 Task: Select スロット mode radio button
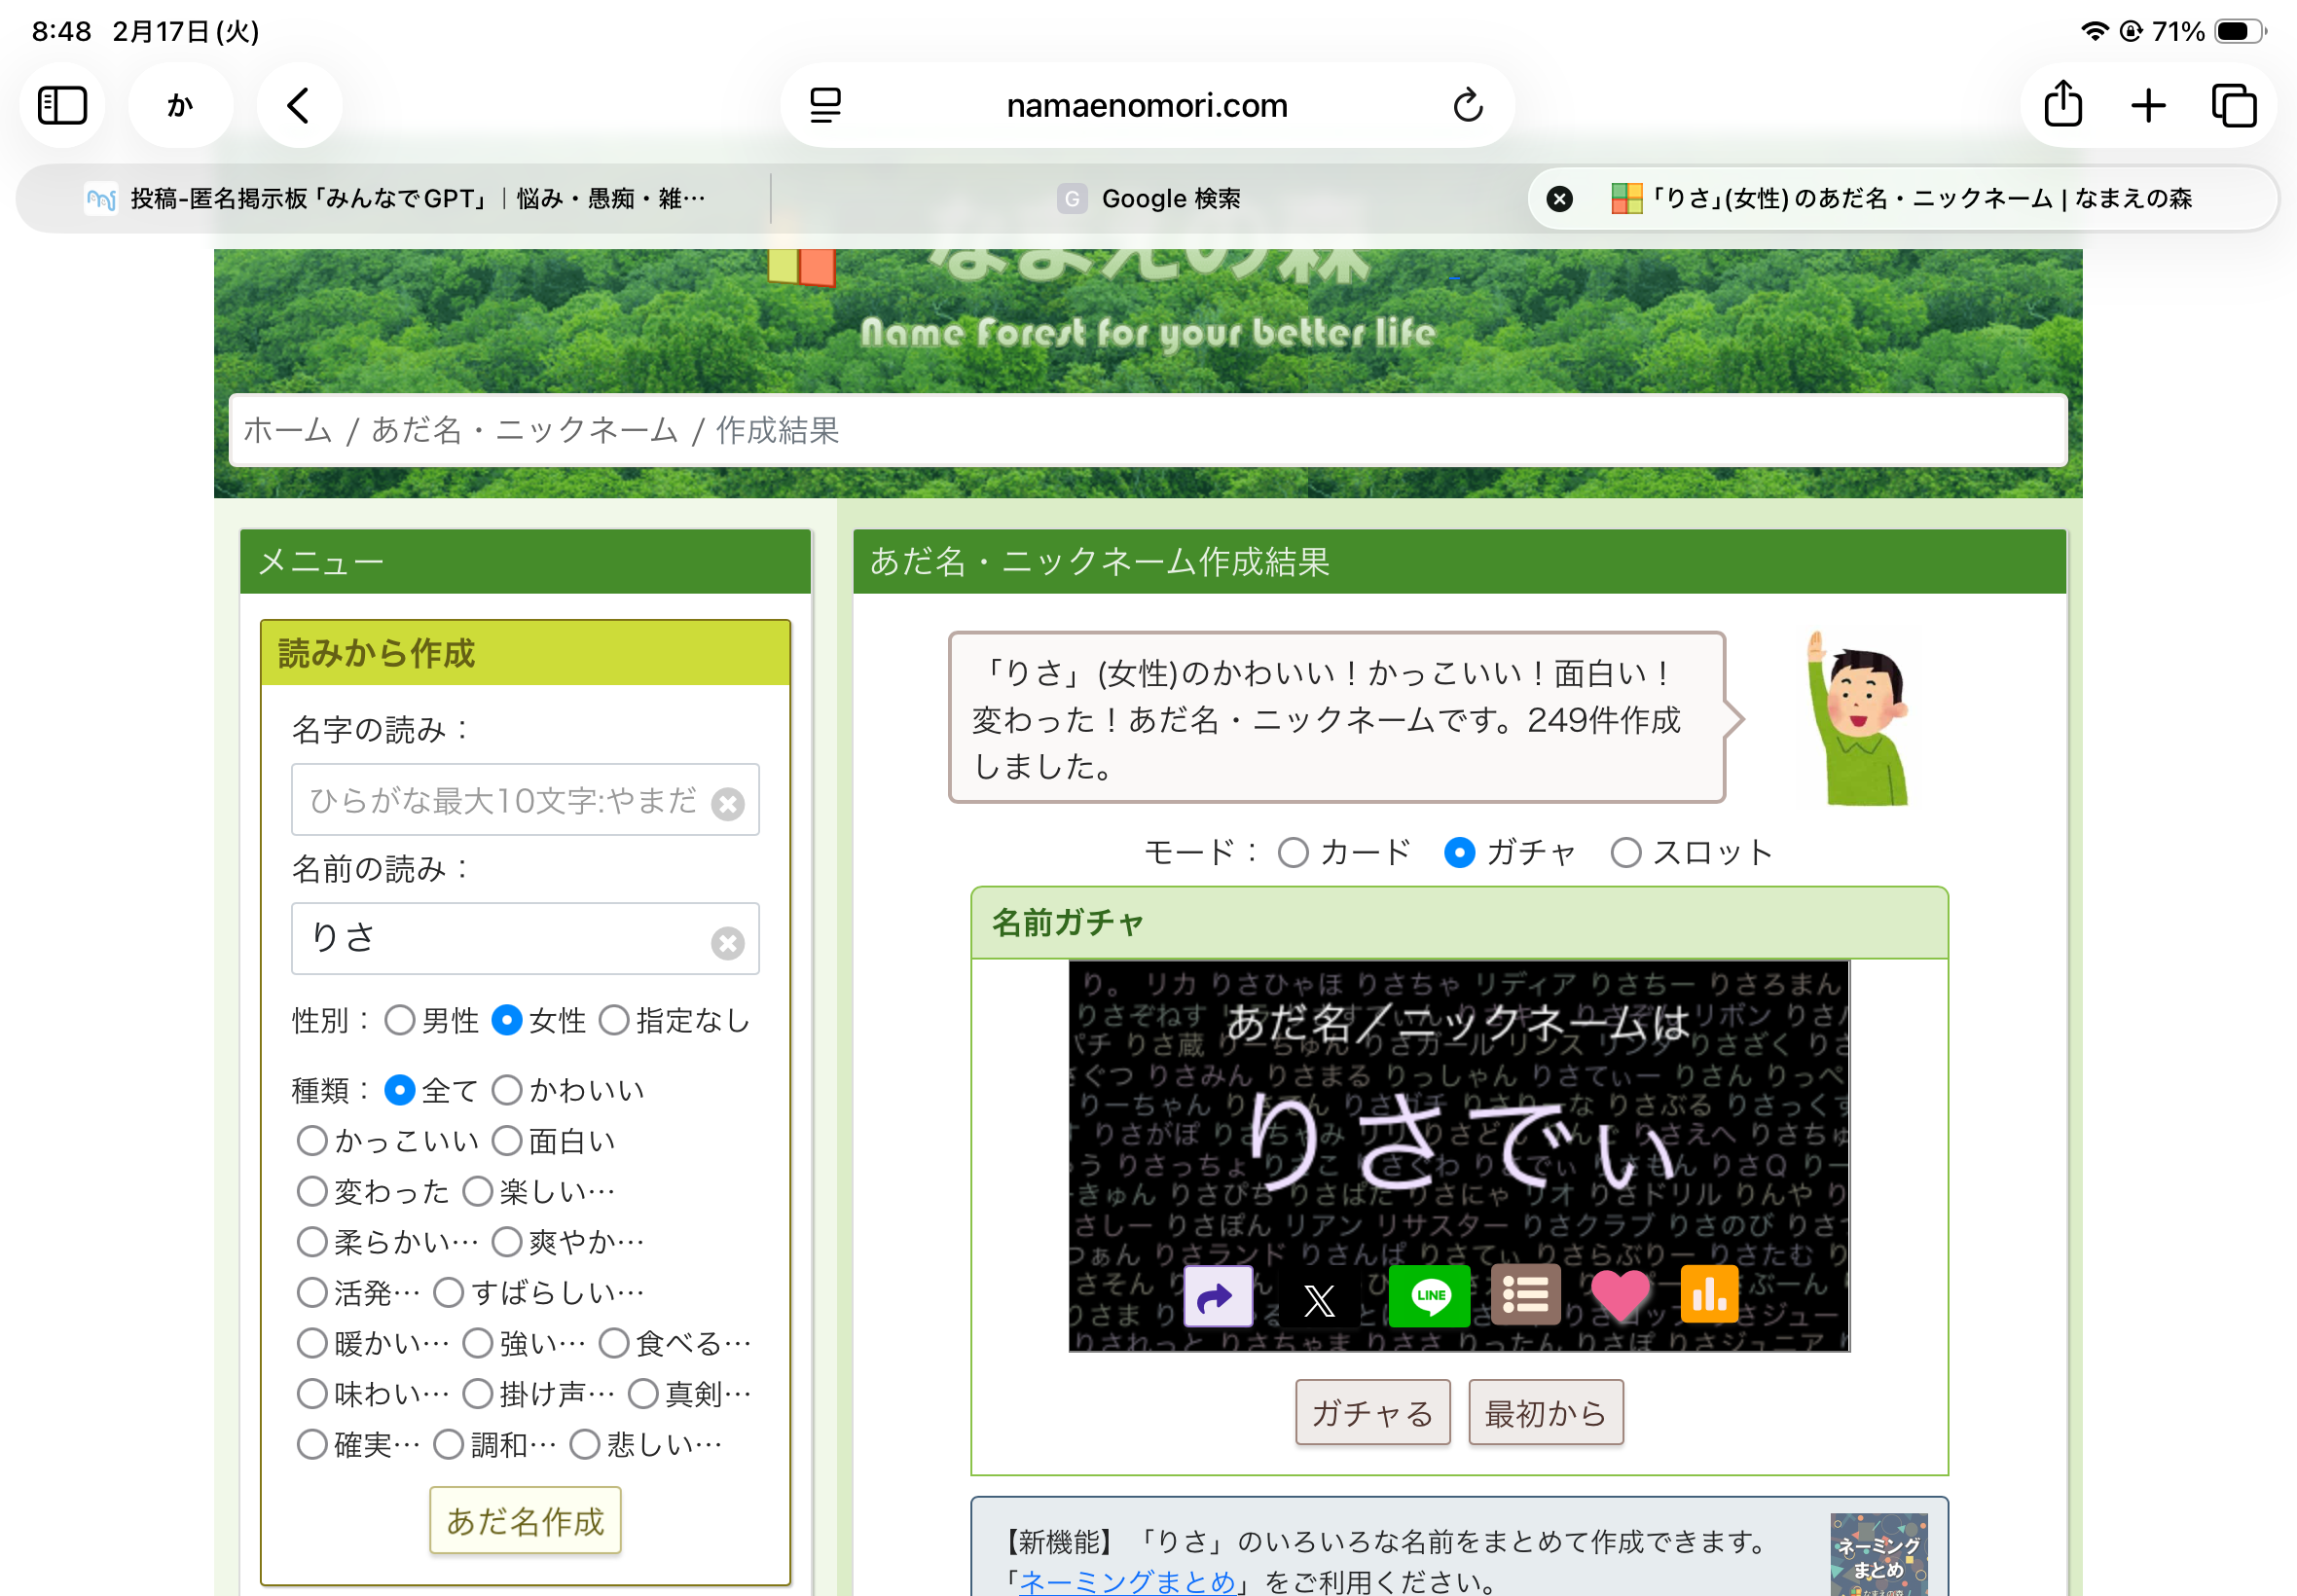[1625, 853]
